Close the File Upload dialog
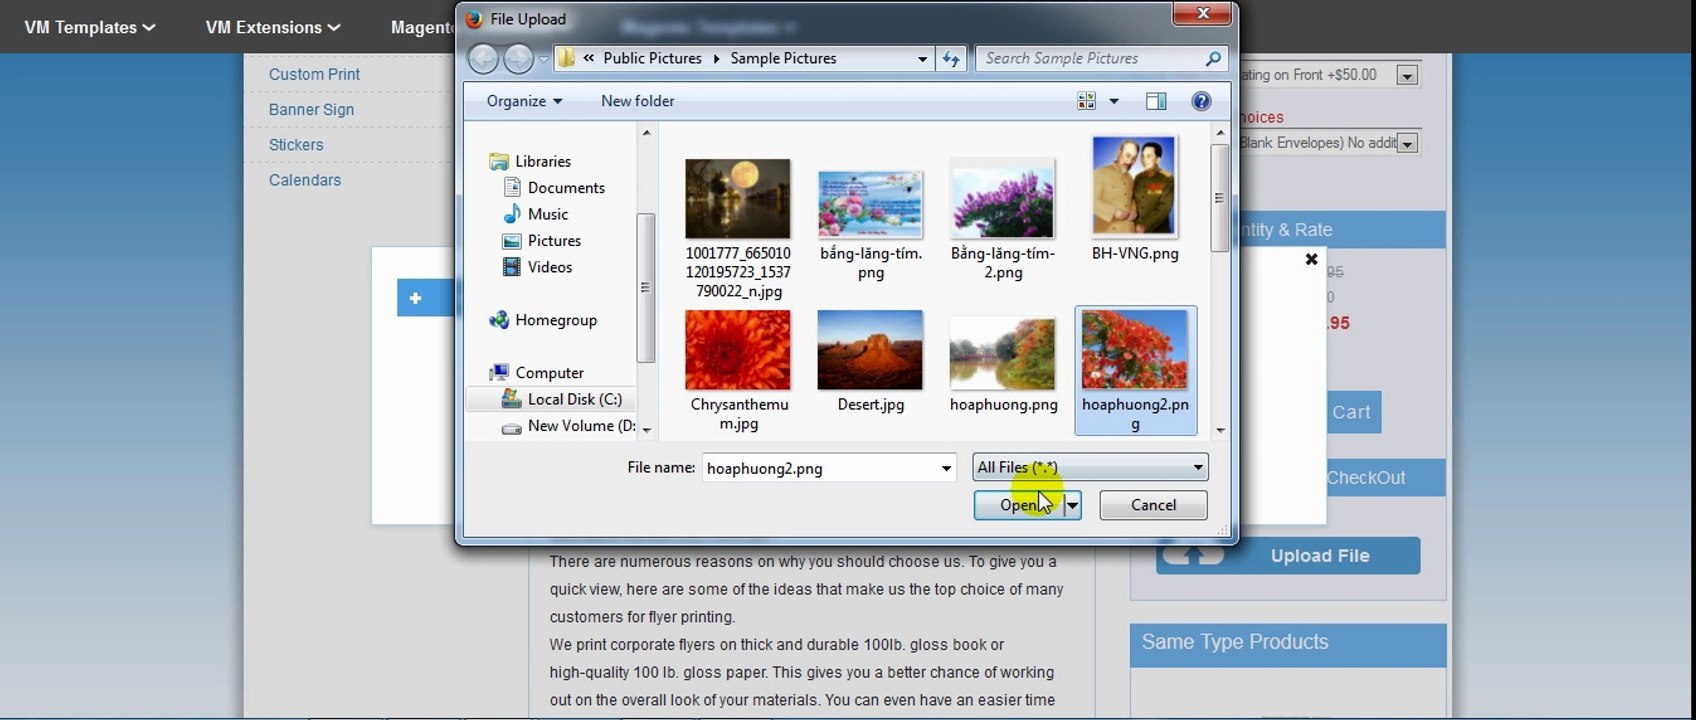The width and height of the screenshot is (1696, 720). pyautogui.click(x=1203, y=14)
